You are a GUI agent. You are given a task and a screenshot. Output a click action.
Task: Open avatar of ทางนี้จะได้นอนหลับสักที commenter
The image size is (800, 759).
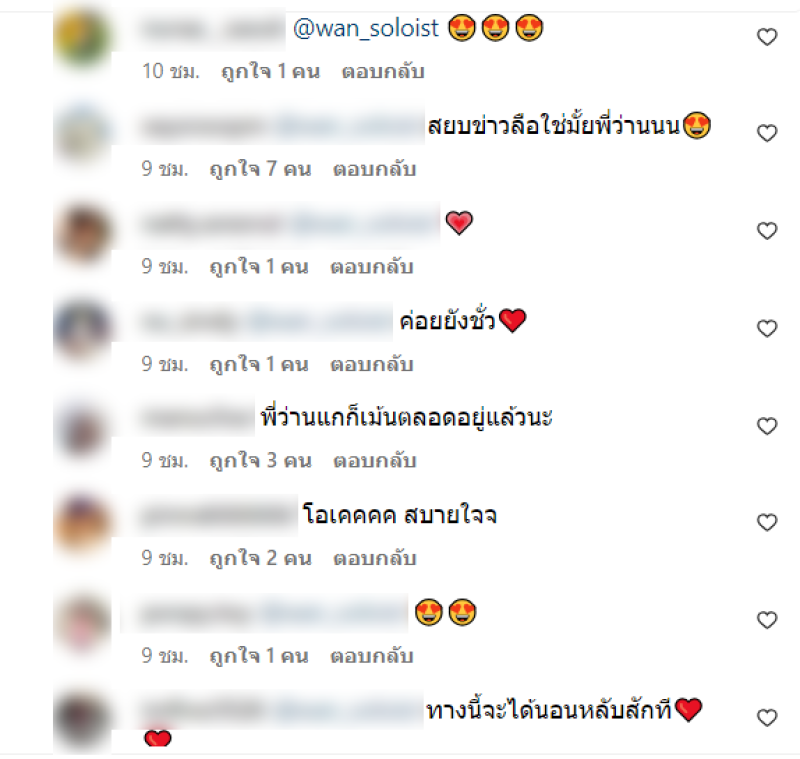(82, 719)
